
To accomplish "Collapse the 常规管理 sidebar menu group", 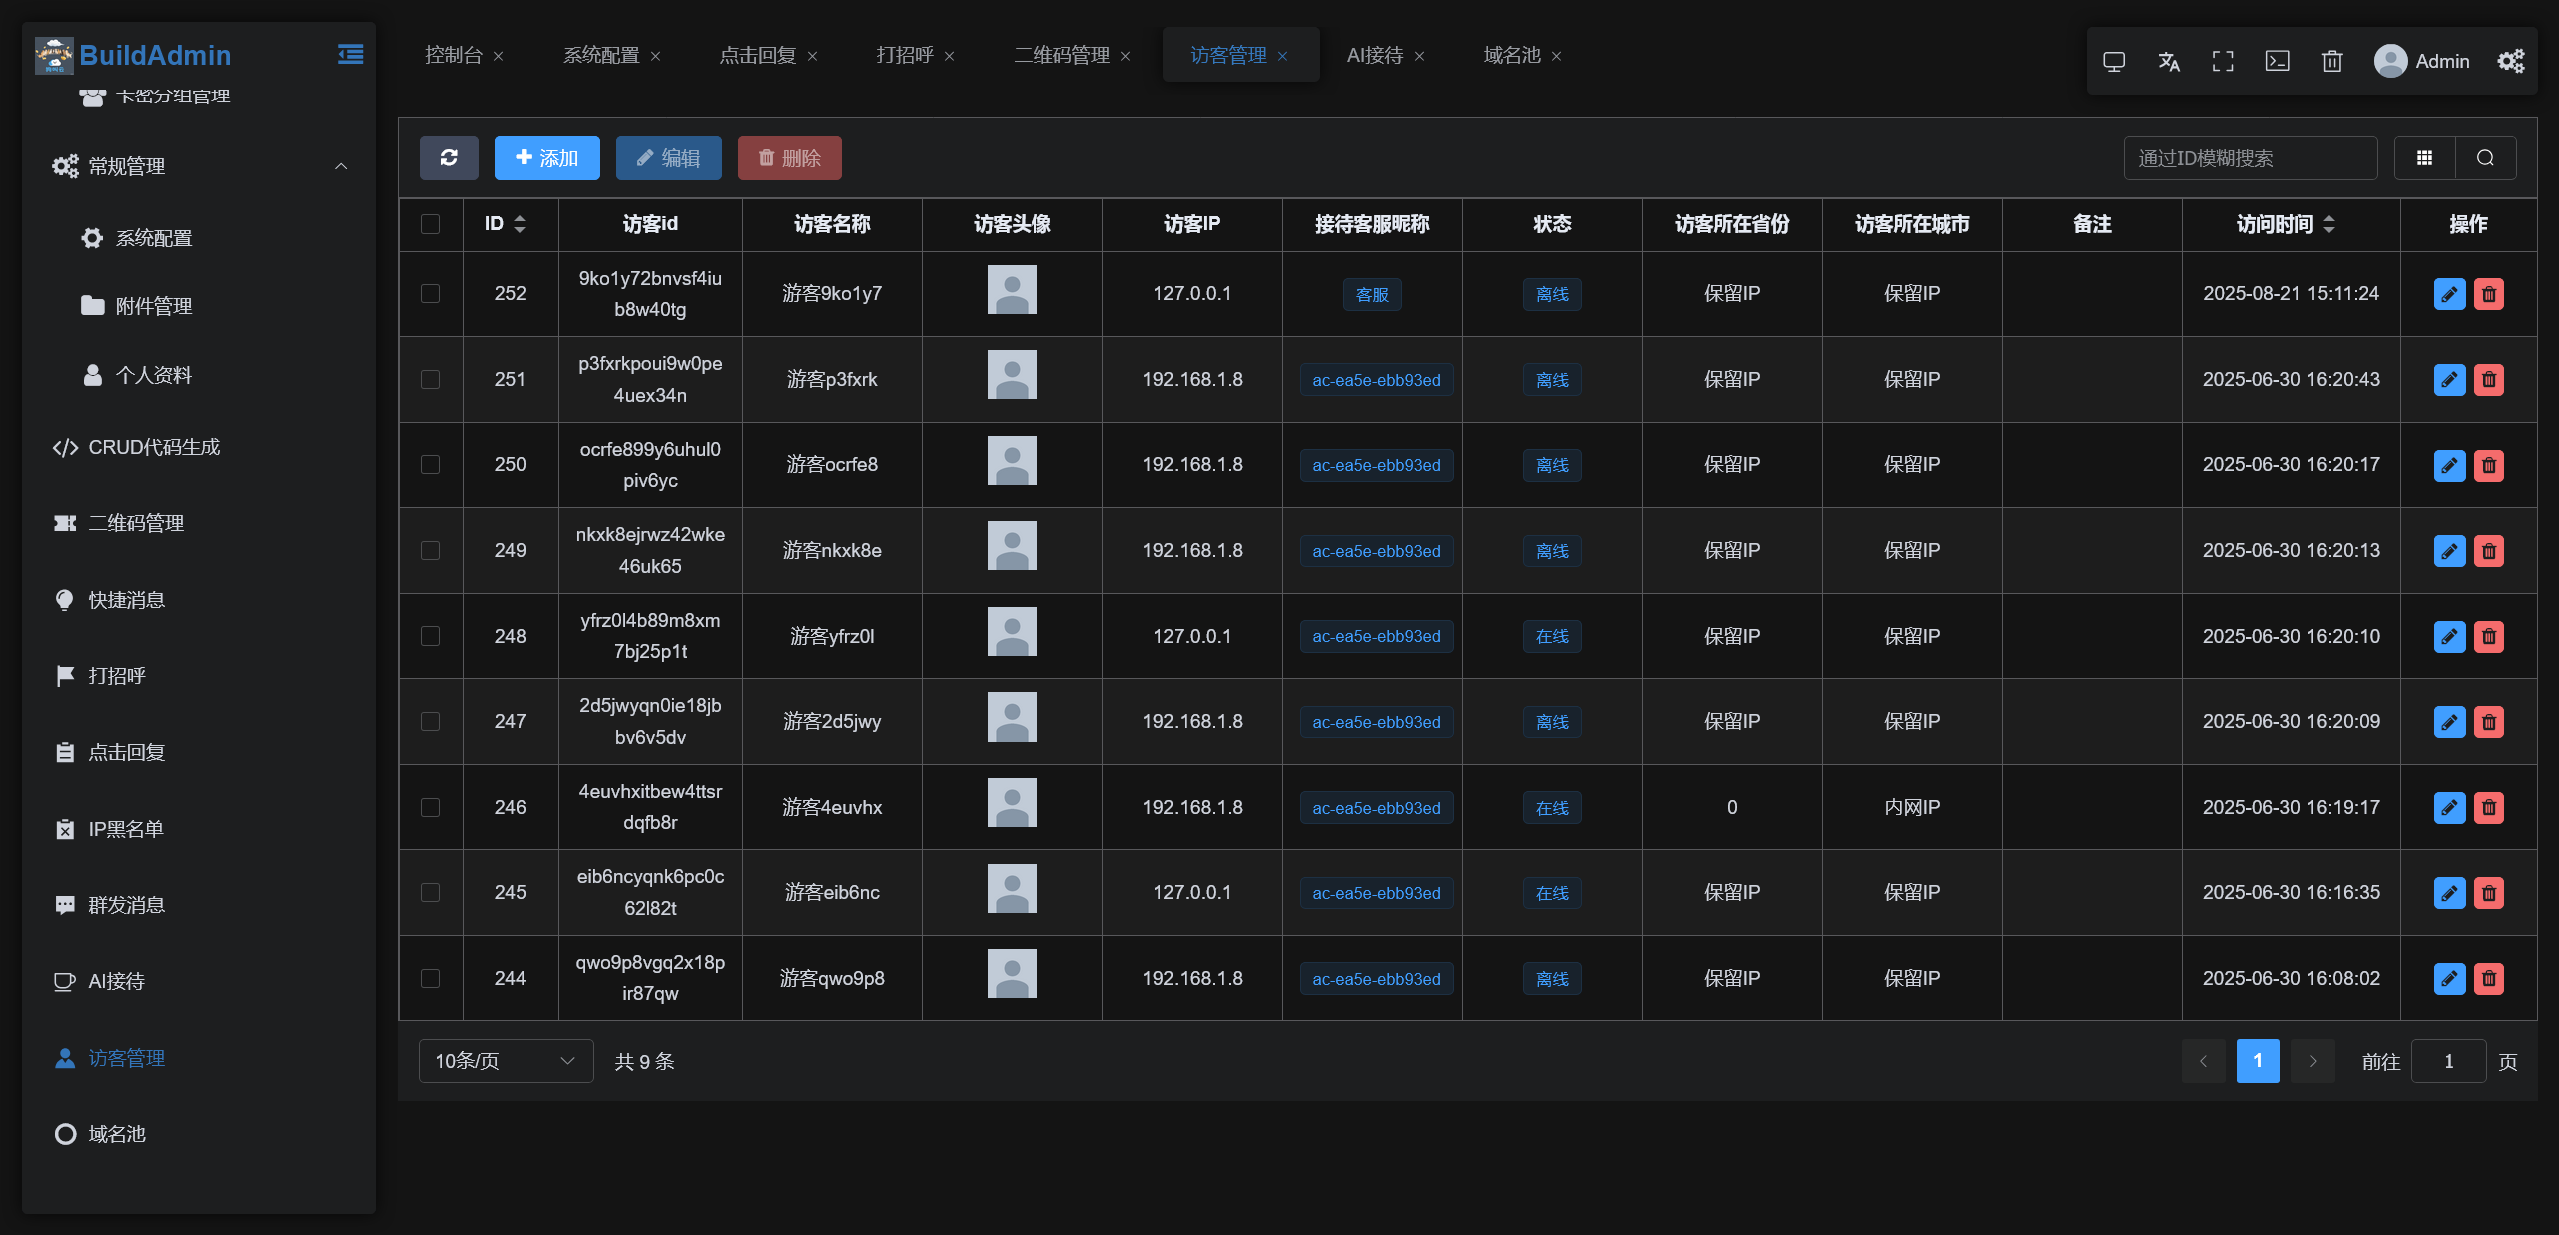I will 341,167.
